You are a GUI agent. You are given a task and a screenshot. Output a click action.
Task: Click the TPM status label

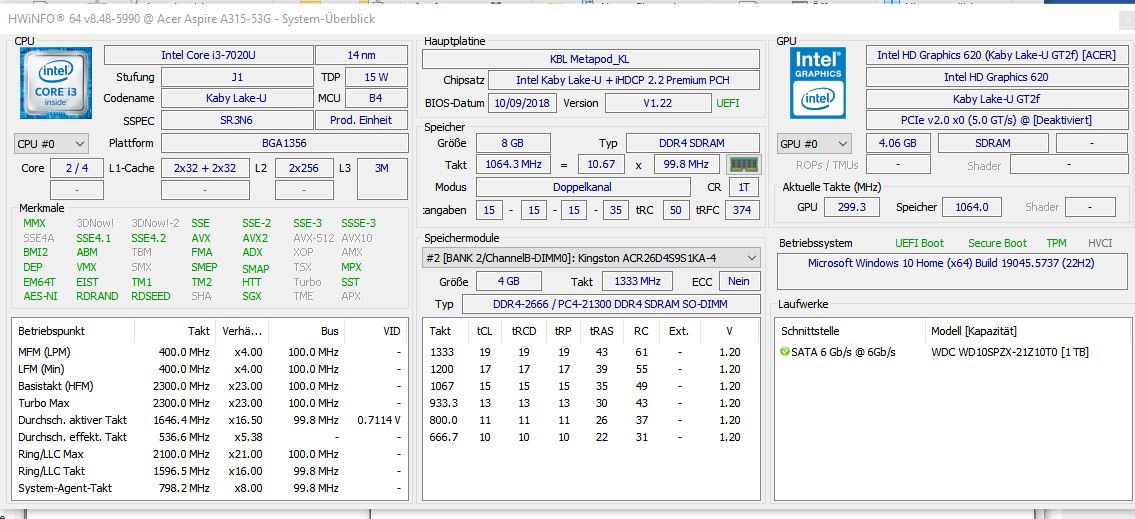tap(1056, 243)
